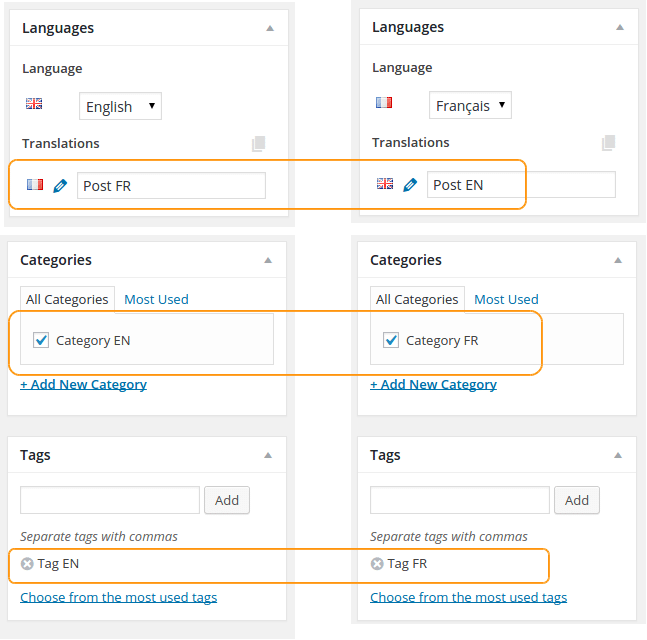
Task: Remove the Tag EN tag
Action: pos(27,564)
